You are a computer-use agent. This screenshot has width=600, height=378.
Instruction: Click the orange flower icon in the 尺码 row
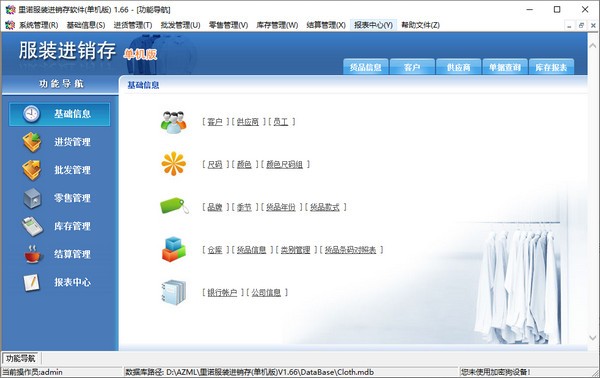pyautogui.click(x=173, y=164)
